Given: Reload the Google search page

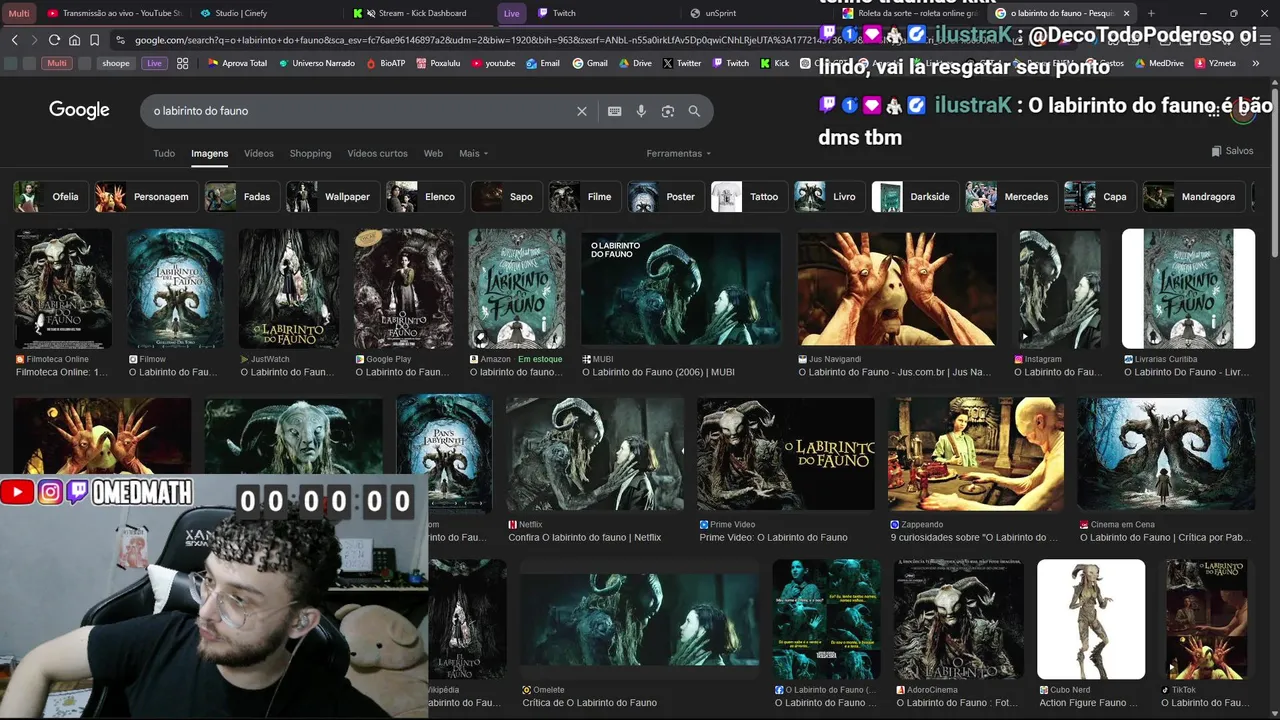Looking at the screenshot, I should pos(54,40).
